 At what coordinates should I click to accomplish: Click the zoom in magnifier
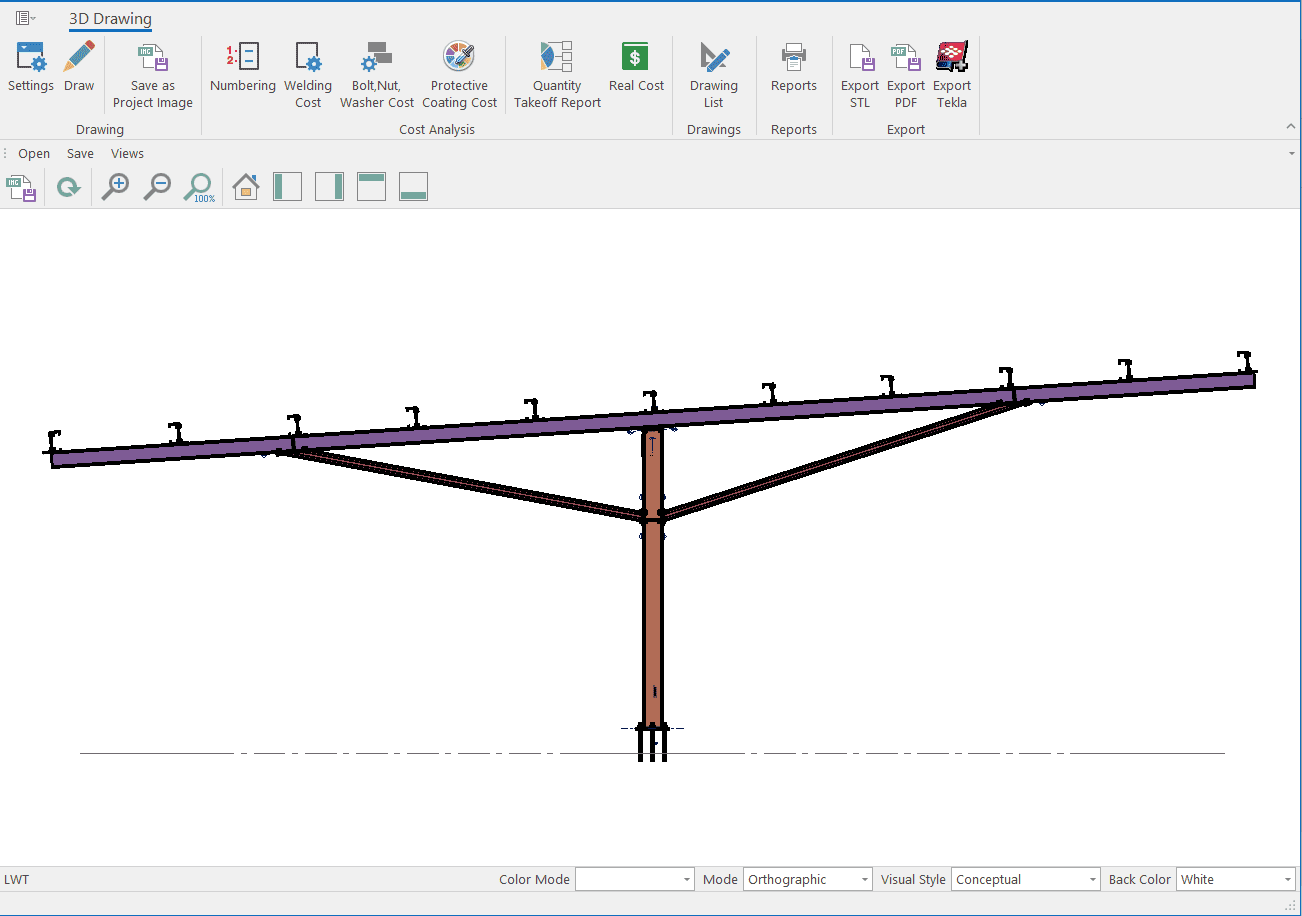coord(116,187)
